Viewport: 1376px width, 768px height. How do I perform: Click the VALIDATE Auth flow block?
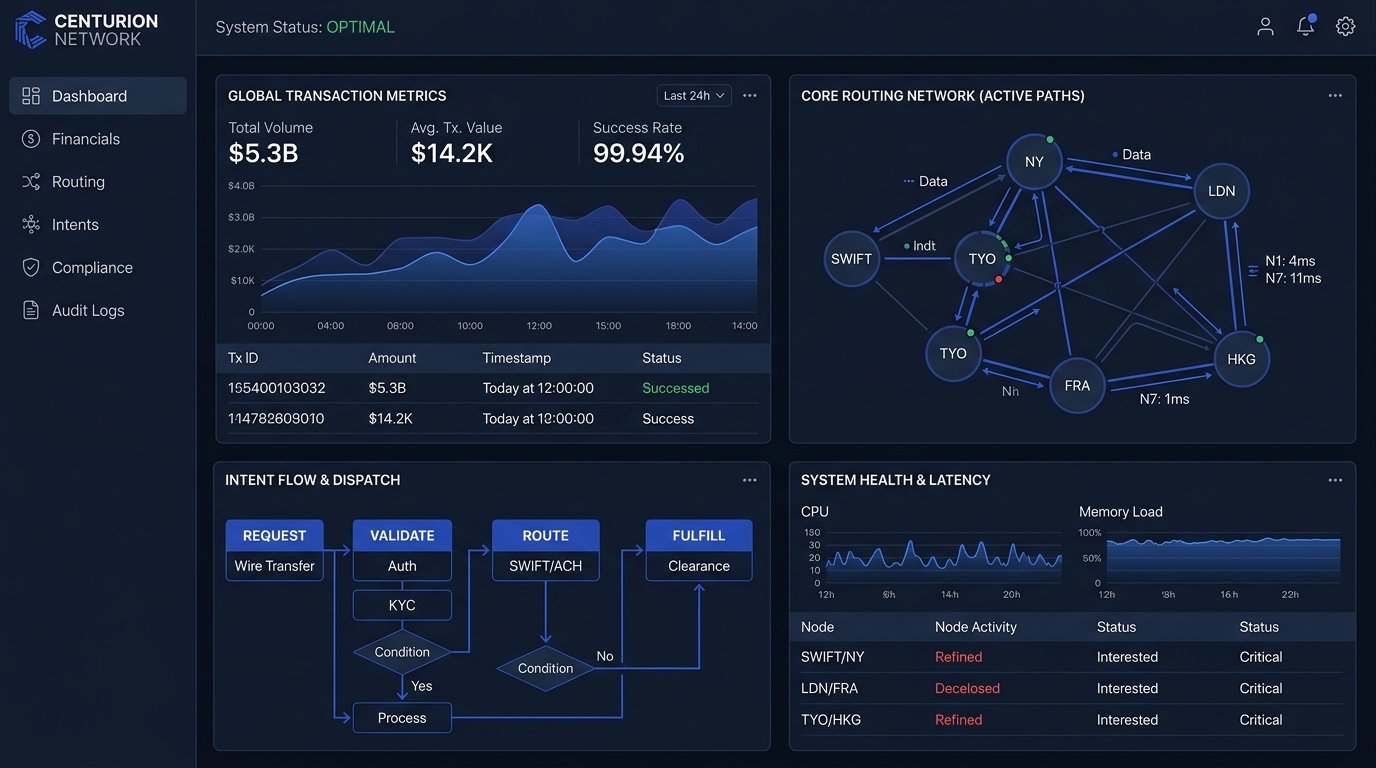[402, 550]
